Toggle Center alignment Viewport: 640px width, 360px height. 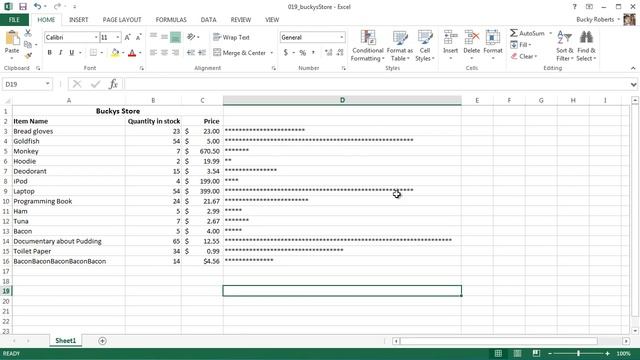click(x=164, y=53)
